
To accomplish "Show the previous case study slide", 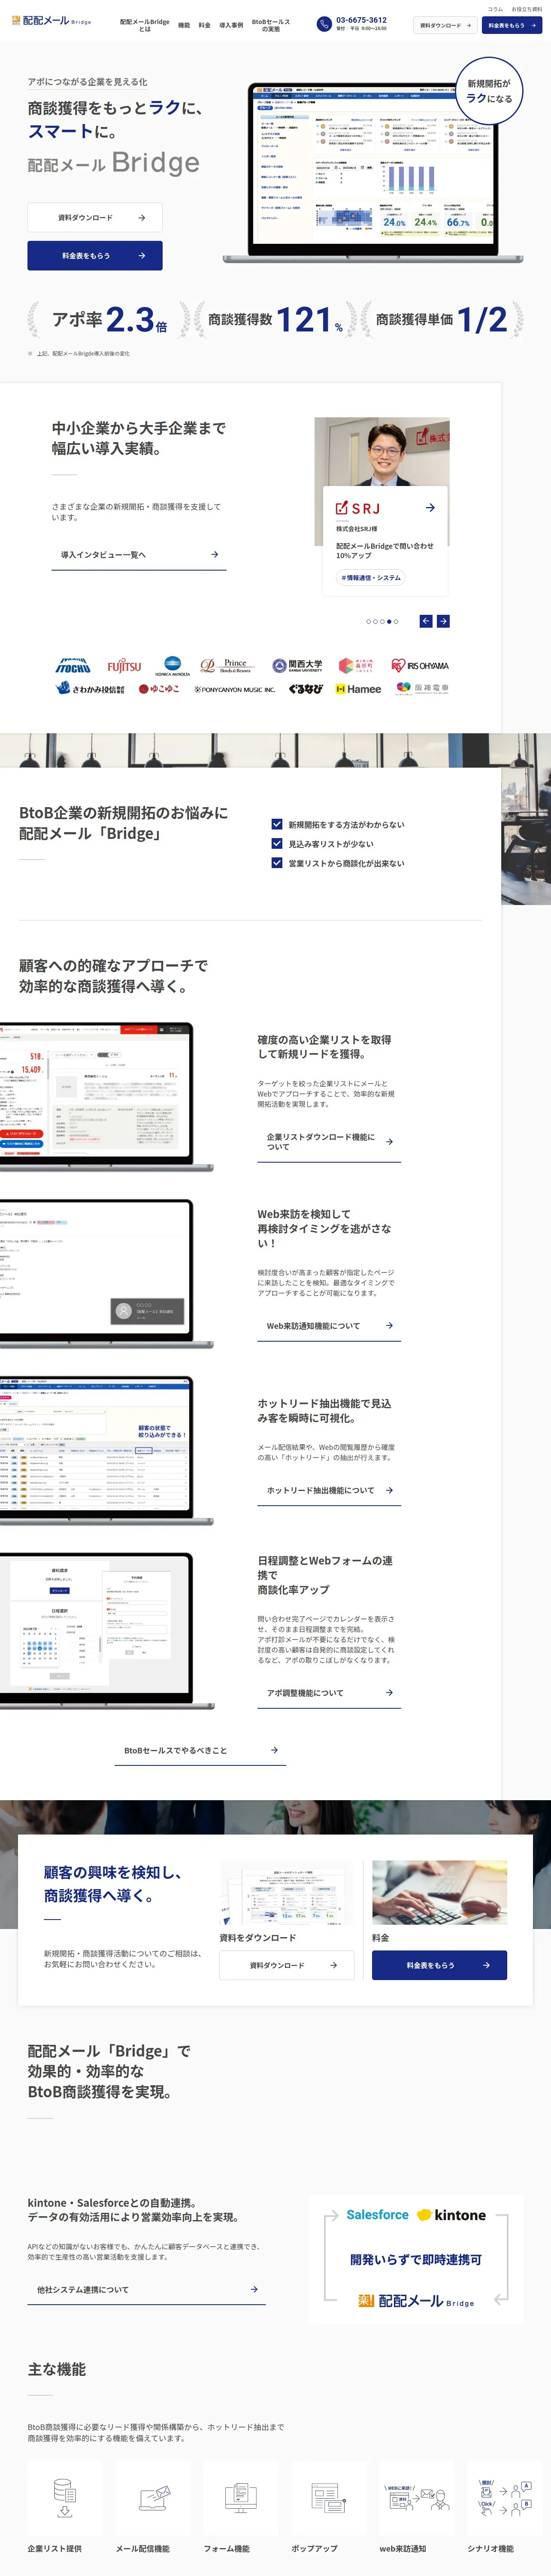I will [x=426, y=621].
